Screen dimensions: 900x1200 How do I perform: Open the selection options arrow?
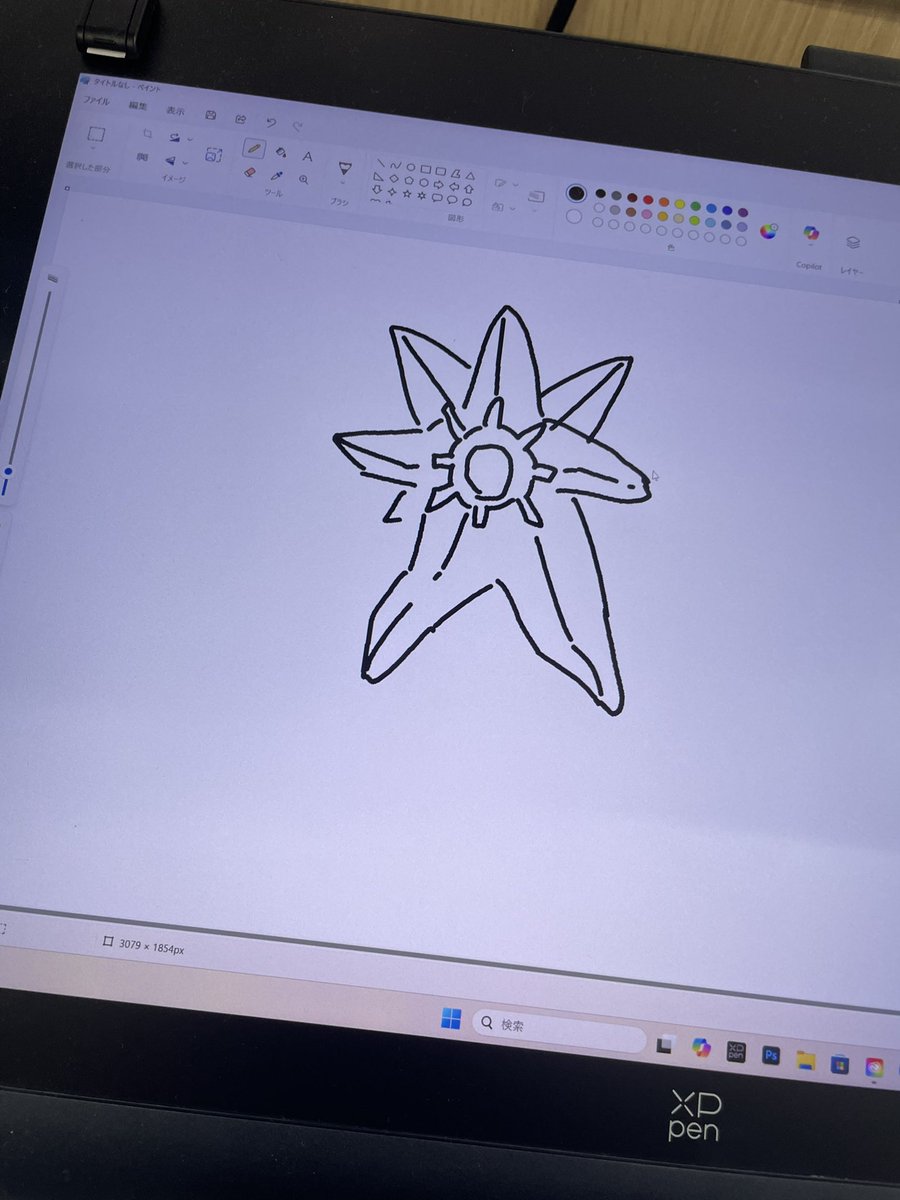[x=93, y=148]
